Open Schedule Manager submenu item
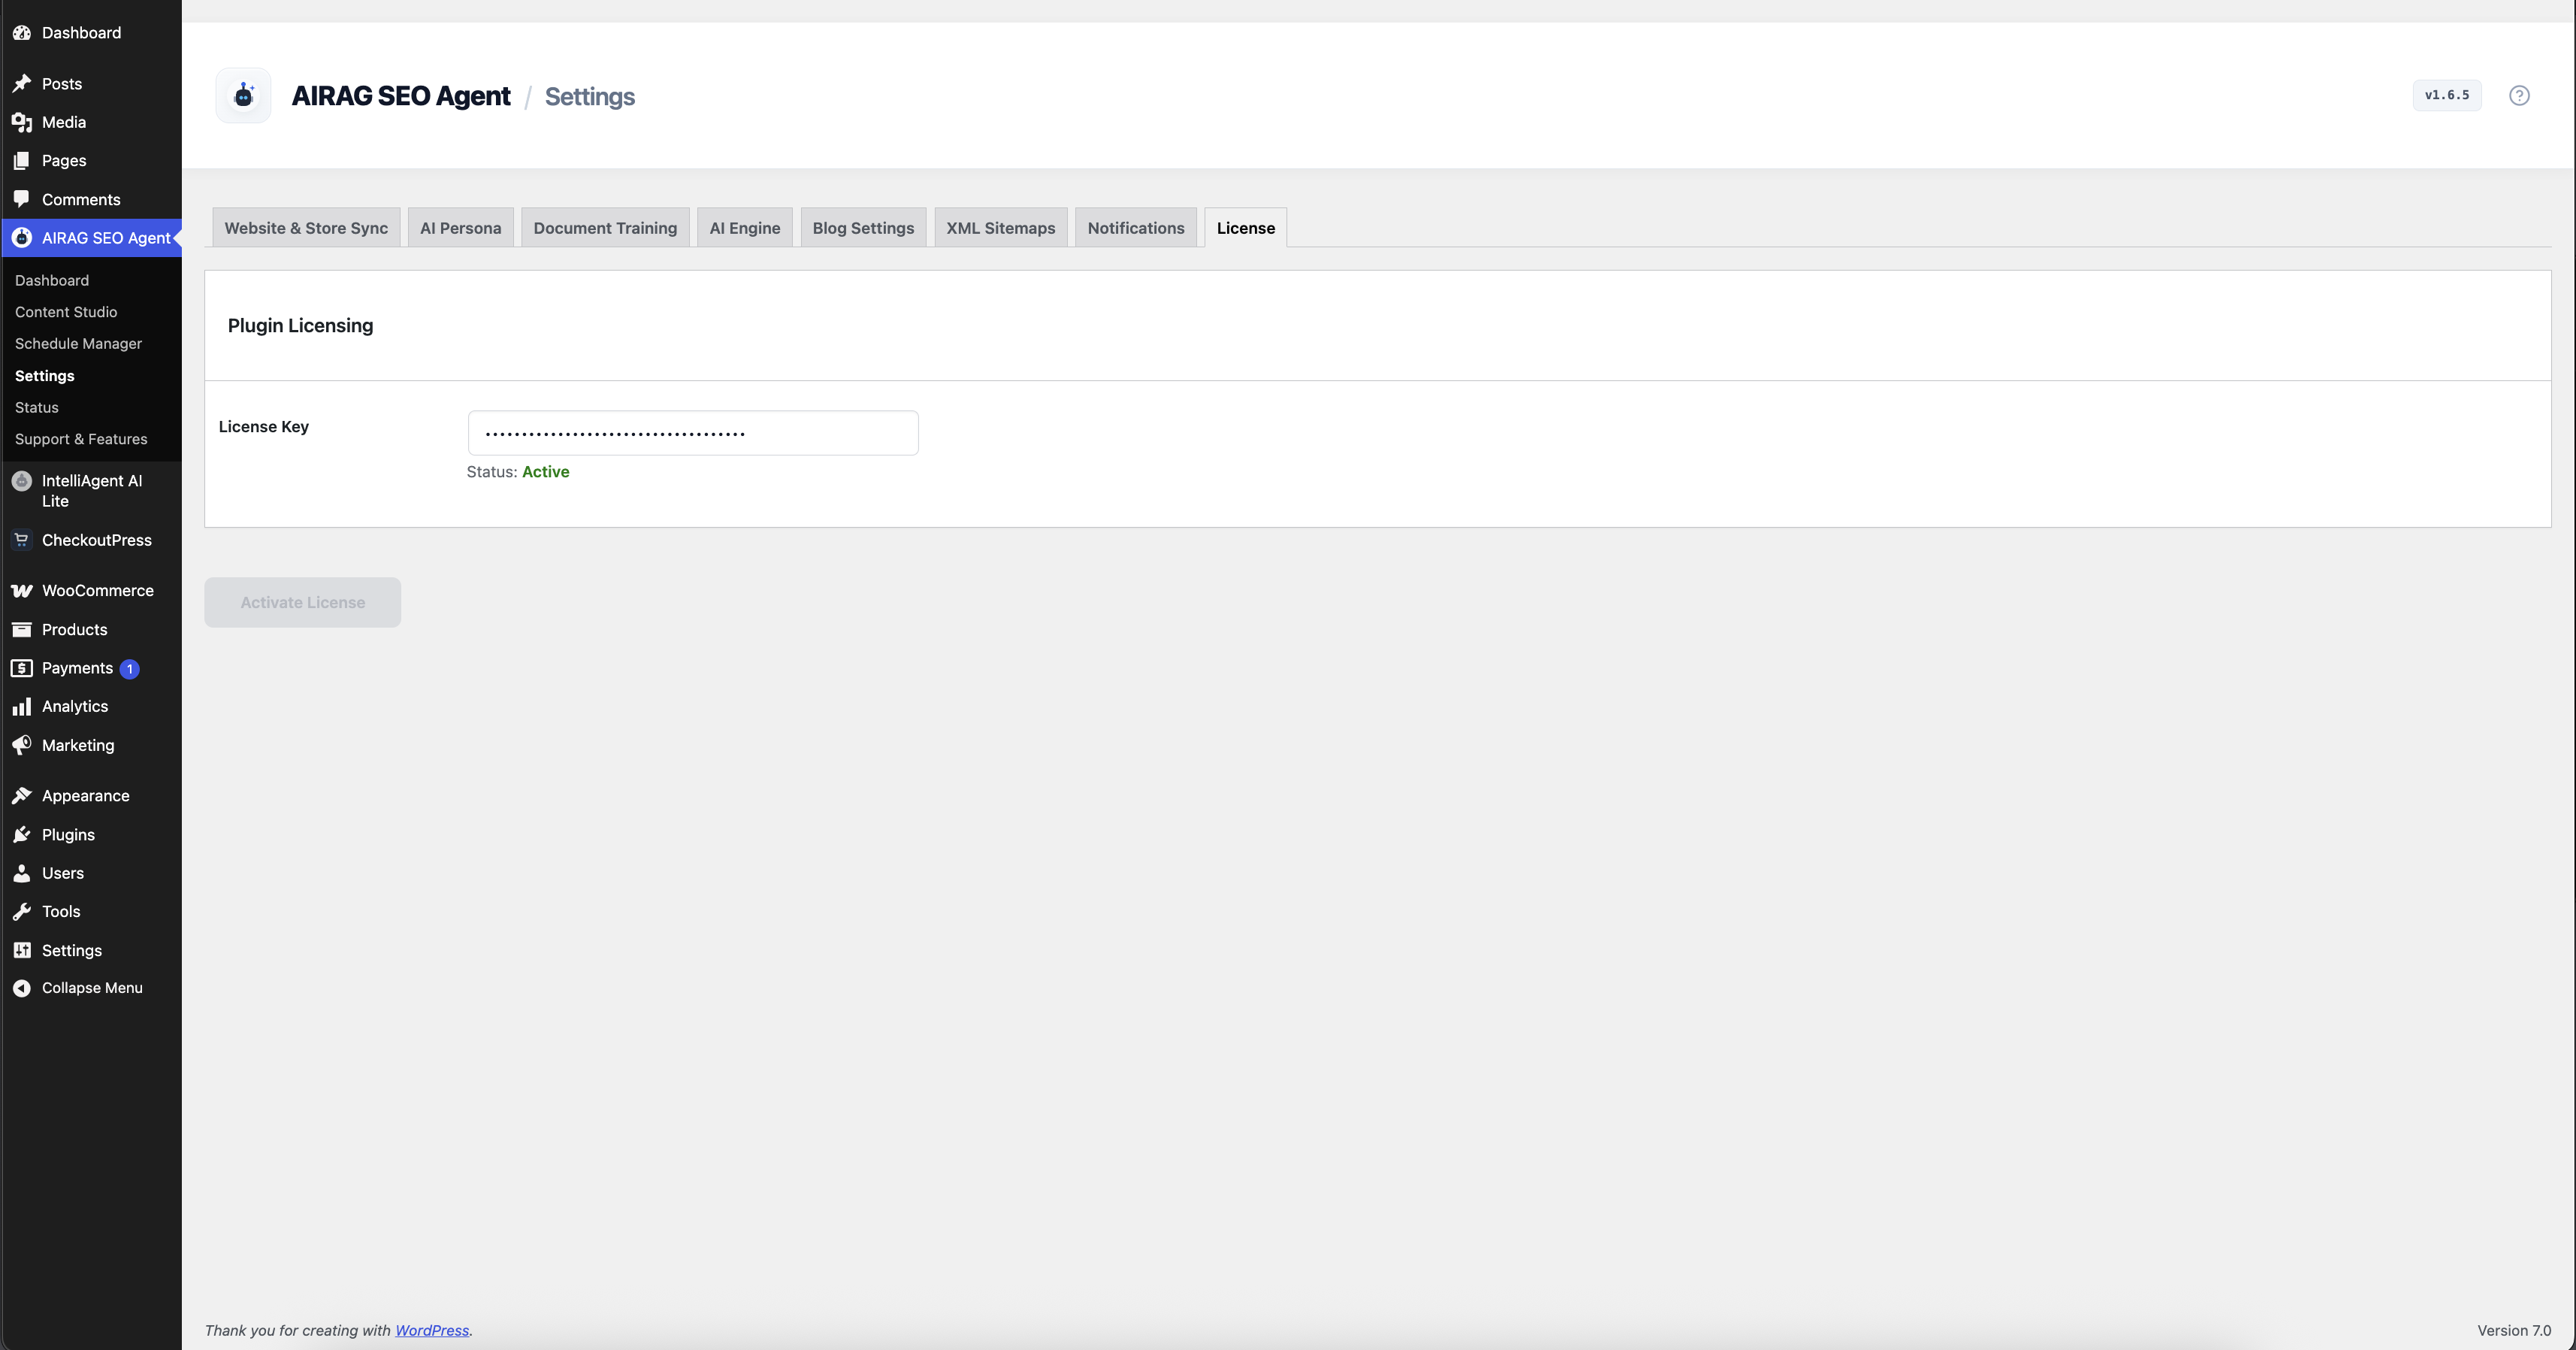The image size is (2576, 1350). click(78, 344)
